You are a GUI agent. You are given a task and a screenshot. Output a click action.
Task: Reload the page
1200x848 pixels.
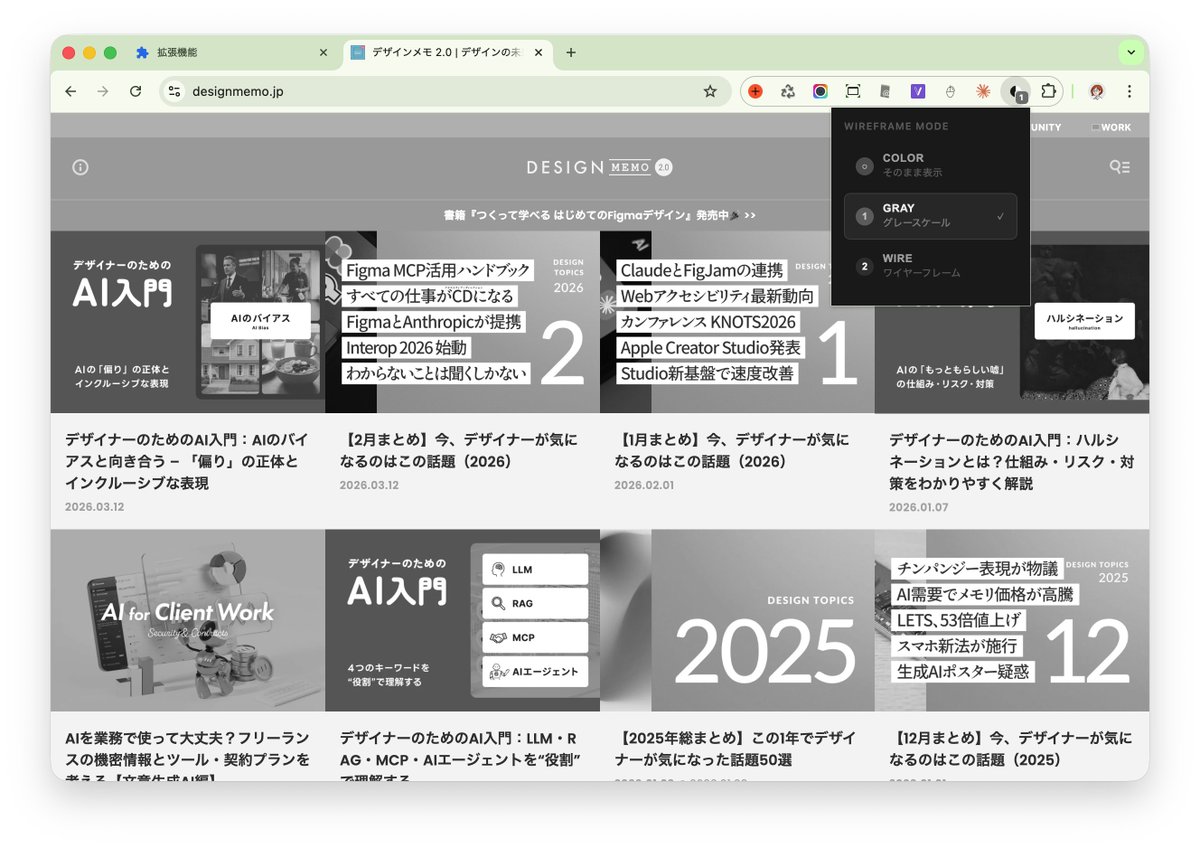(x=135, y=91)
